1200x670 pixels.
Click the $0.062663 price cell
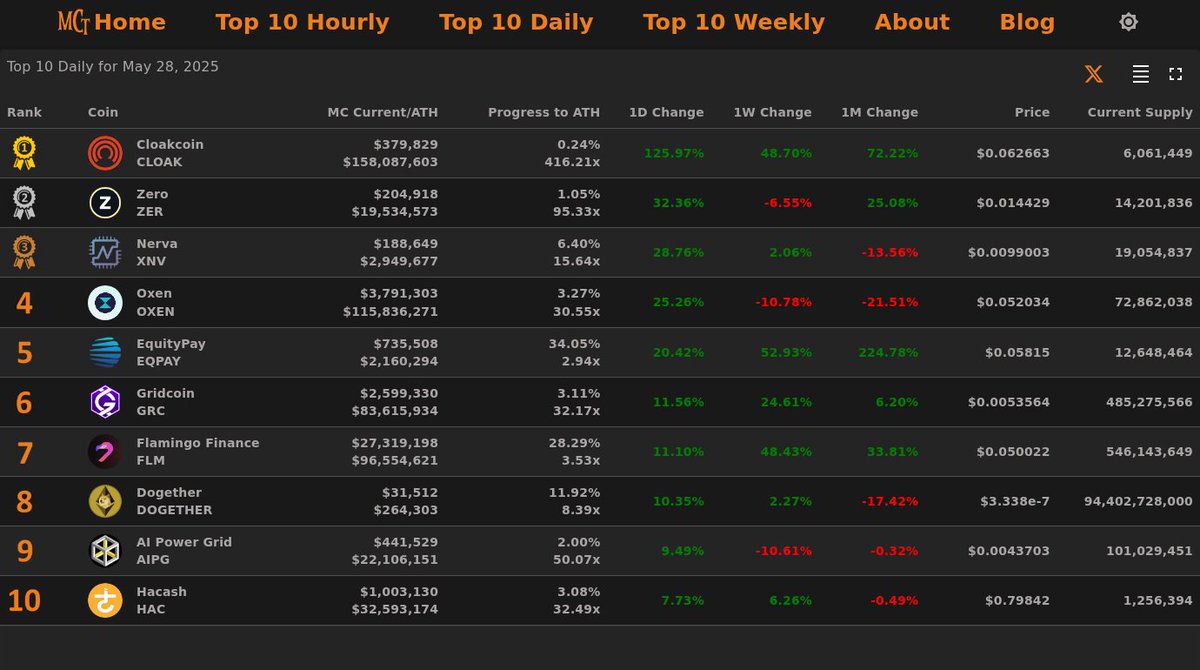(1013, 153)
